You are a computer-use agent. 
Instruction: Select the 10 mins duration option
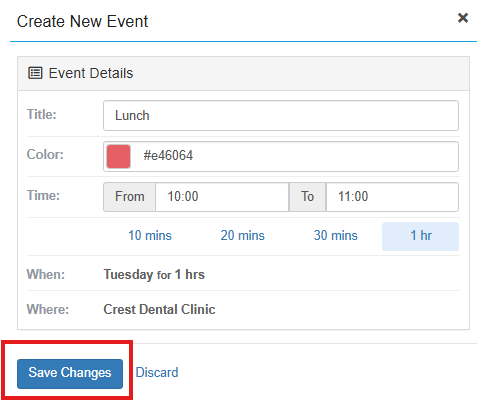coord(150,236)
